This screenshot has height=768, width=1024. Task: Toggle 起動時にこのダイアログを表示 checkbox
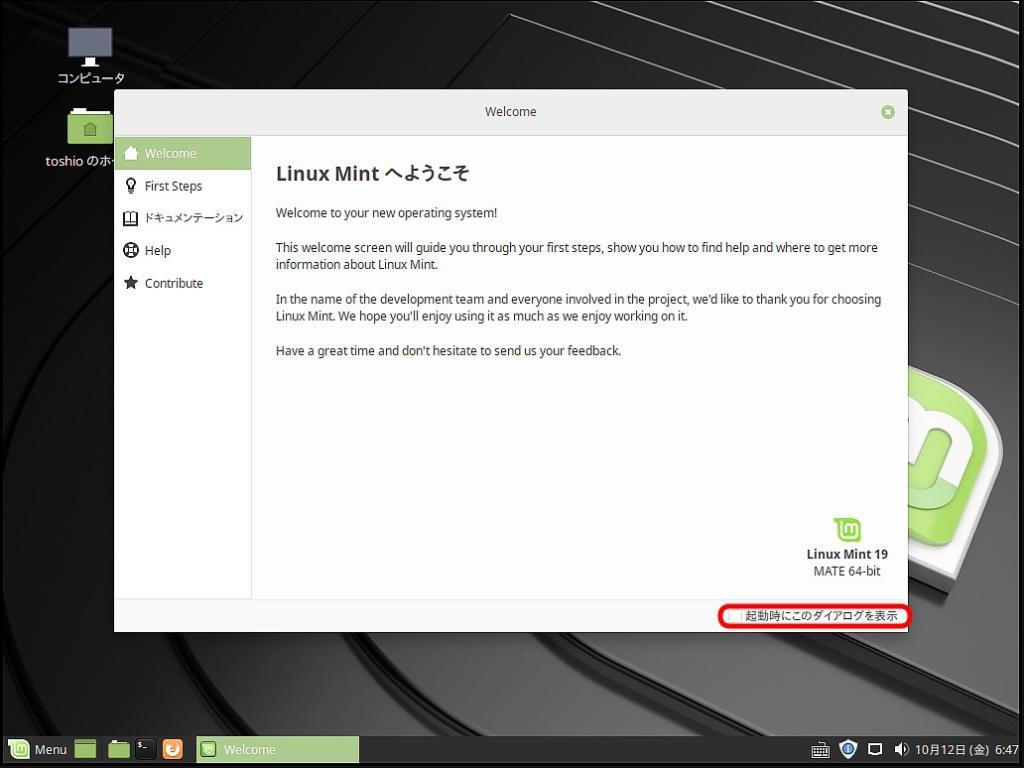733,616
